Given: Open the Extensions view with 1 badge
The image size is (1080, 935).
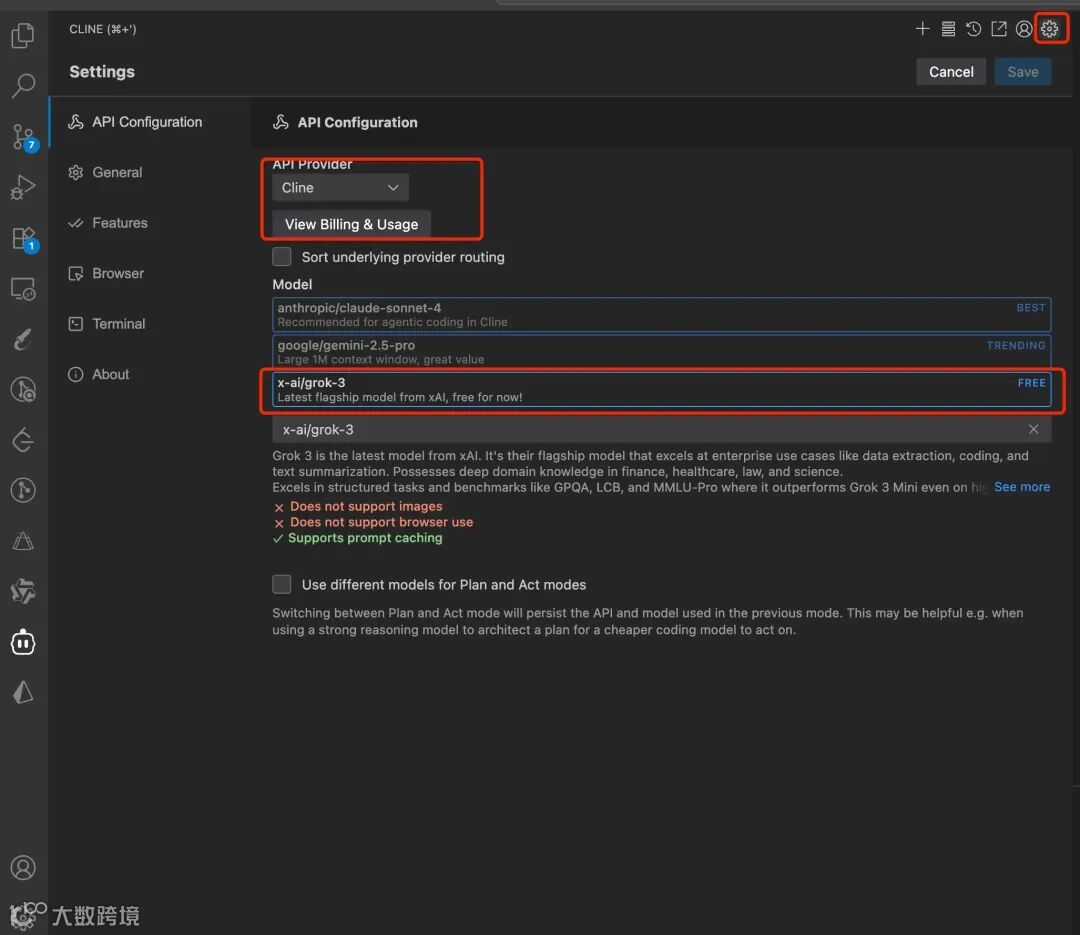Looking at the screenshot, I should pyautogui.click(x=24, y=239).
